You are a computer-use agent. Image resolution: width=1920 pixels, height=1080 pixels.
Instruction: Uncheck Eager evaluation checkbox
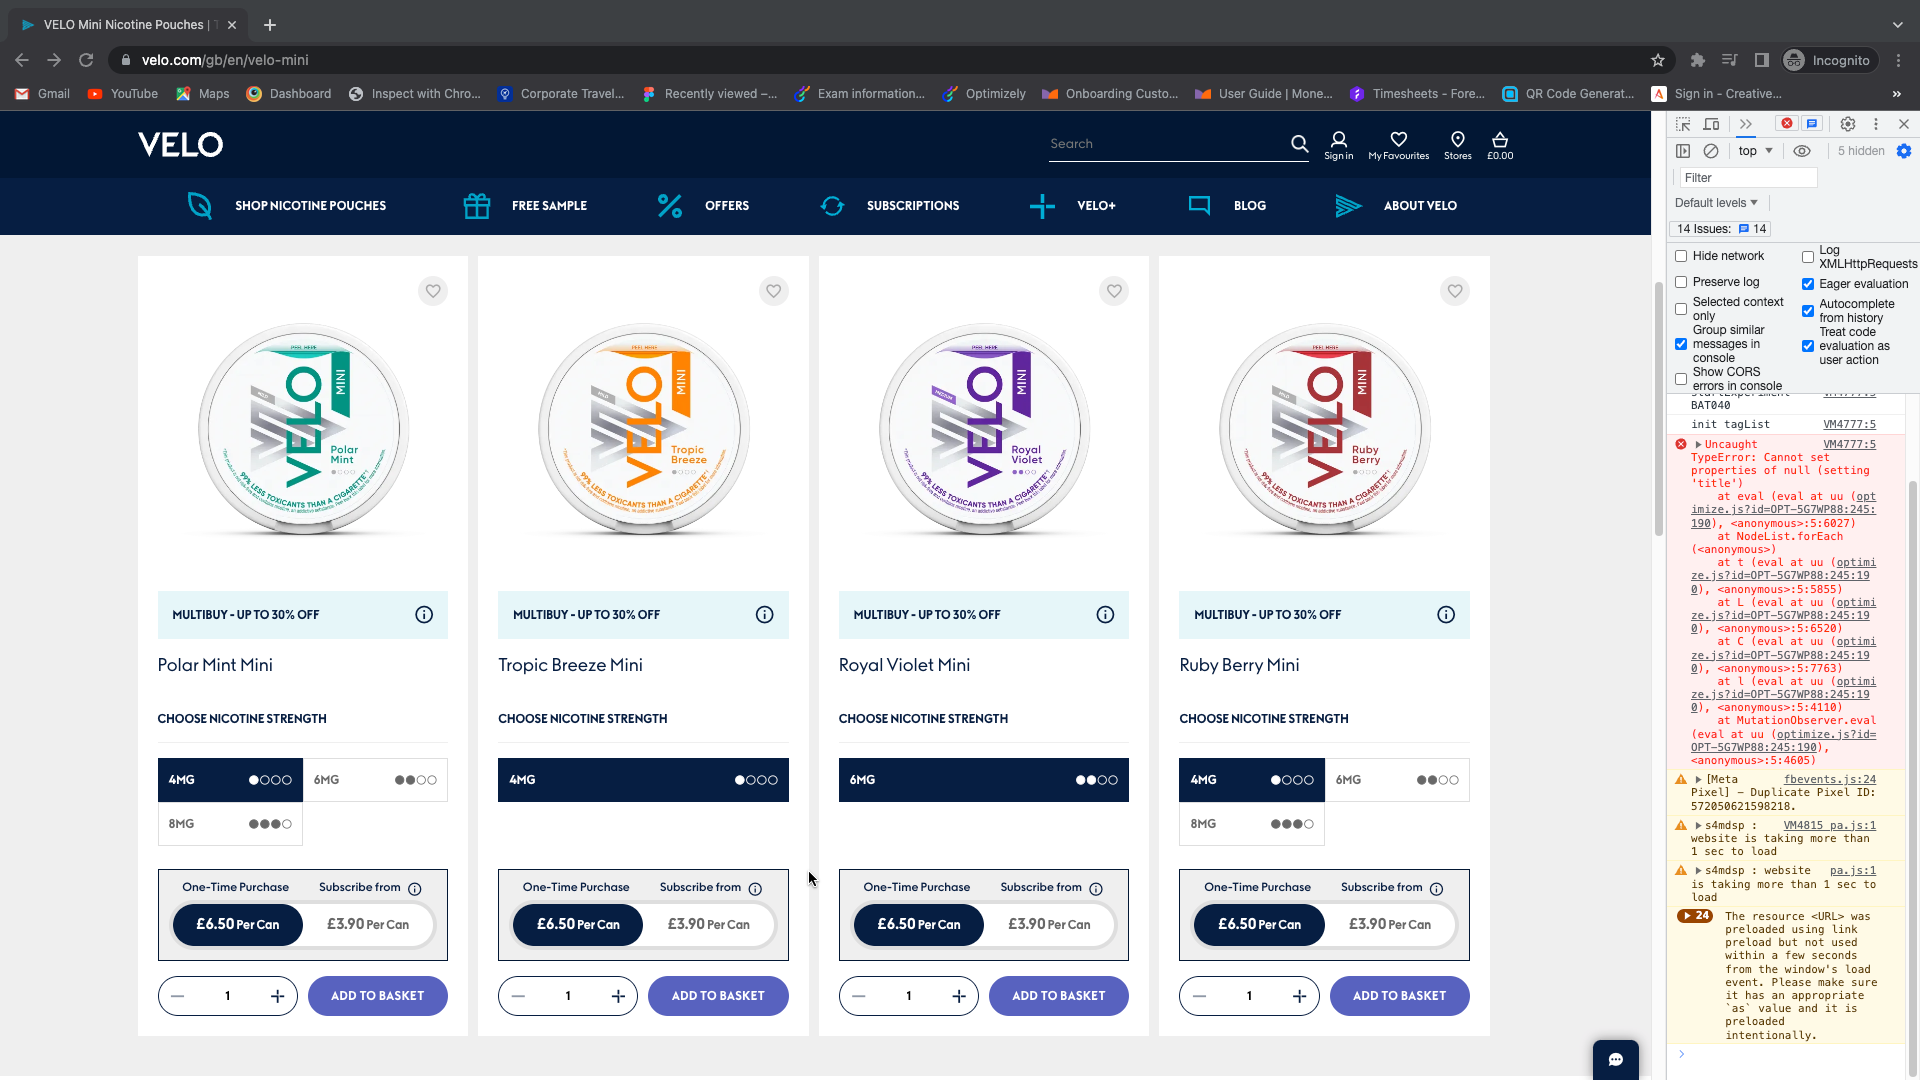click(1808, 284)
